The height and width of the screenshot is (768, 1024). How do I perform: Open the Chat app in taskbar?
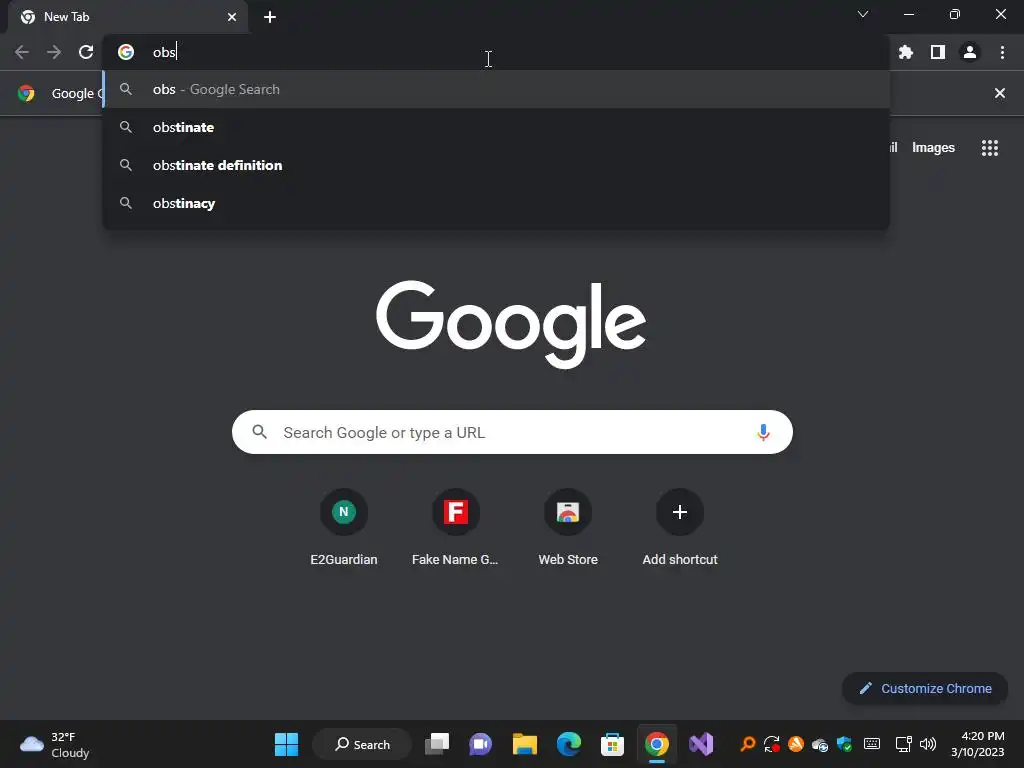481,744
